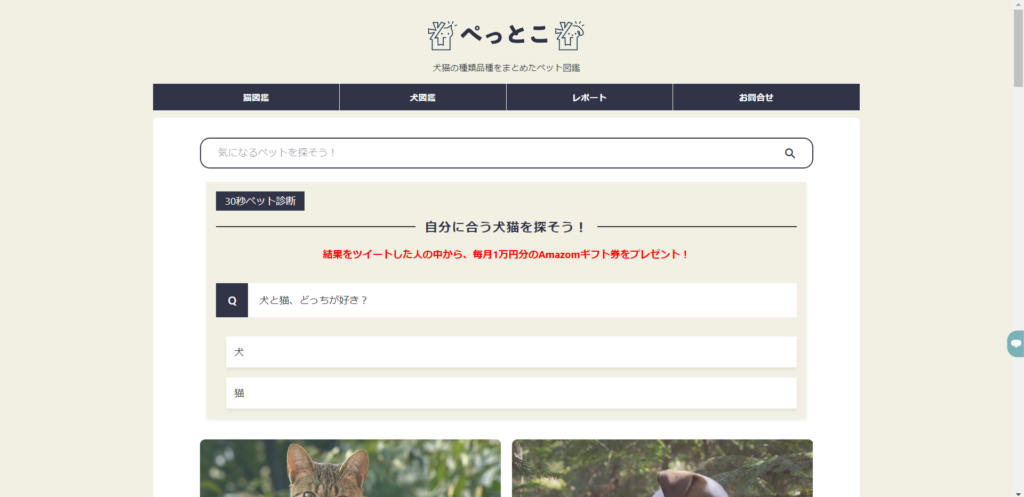This screenshot has width=1024, height=497.
Task: Open the cat photo article card
Action: [350, 468]
